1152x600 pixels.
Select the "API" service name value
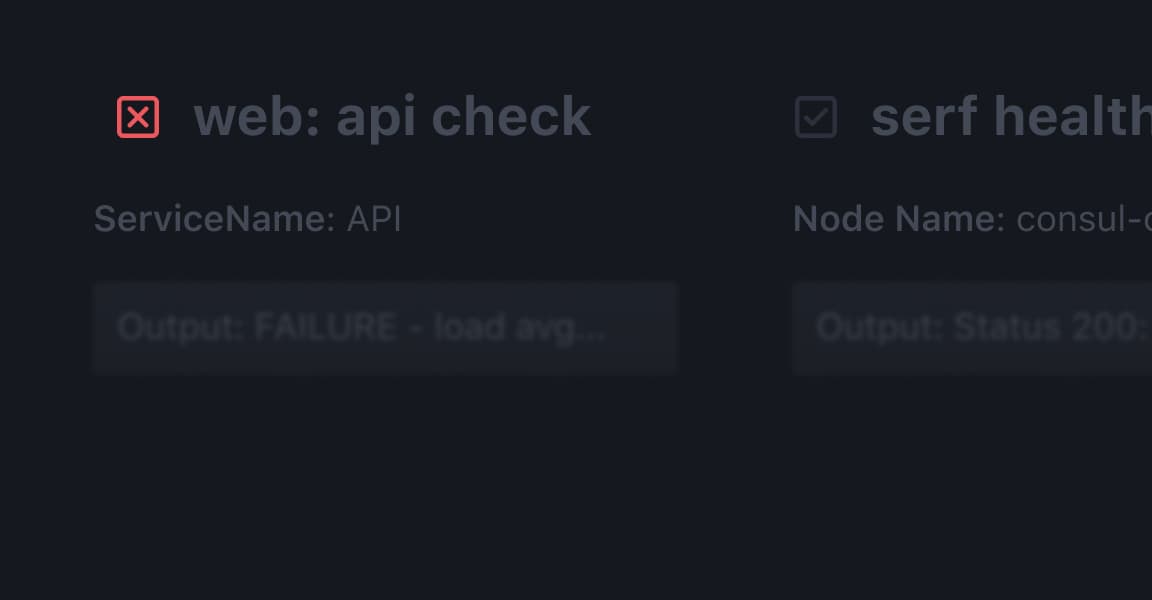[x=374, y=219]
